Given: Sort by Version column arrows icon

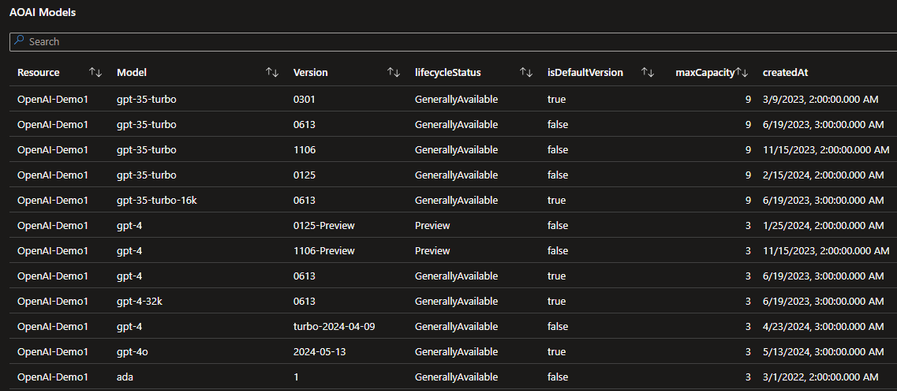Looking at the screenshot, I should pyautogui.click(x=394, y=73).
